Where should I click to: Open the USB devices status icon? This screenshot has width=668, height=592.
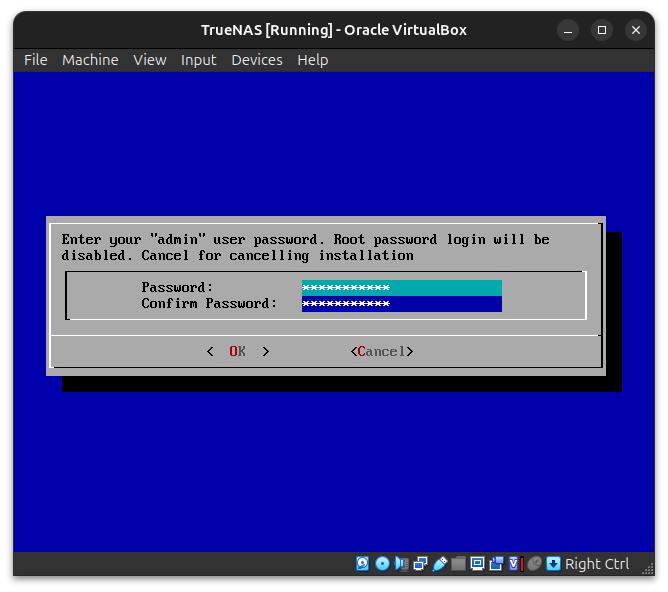click(x=439, y=564)
